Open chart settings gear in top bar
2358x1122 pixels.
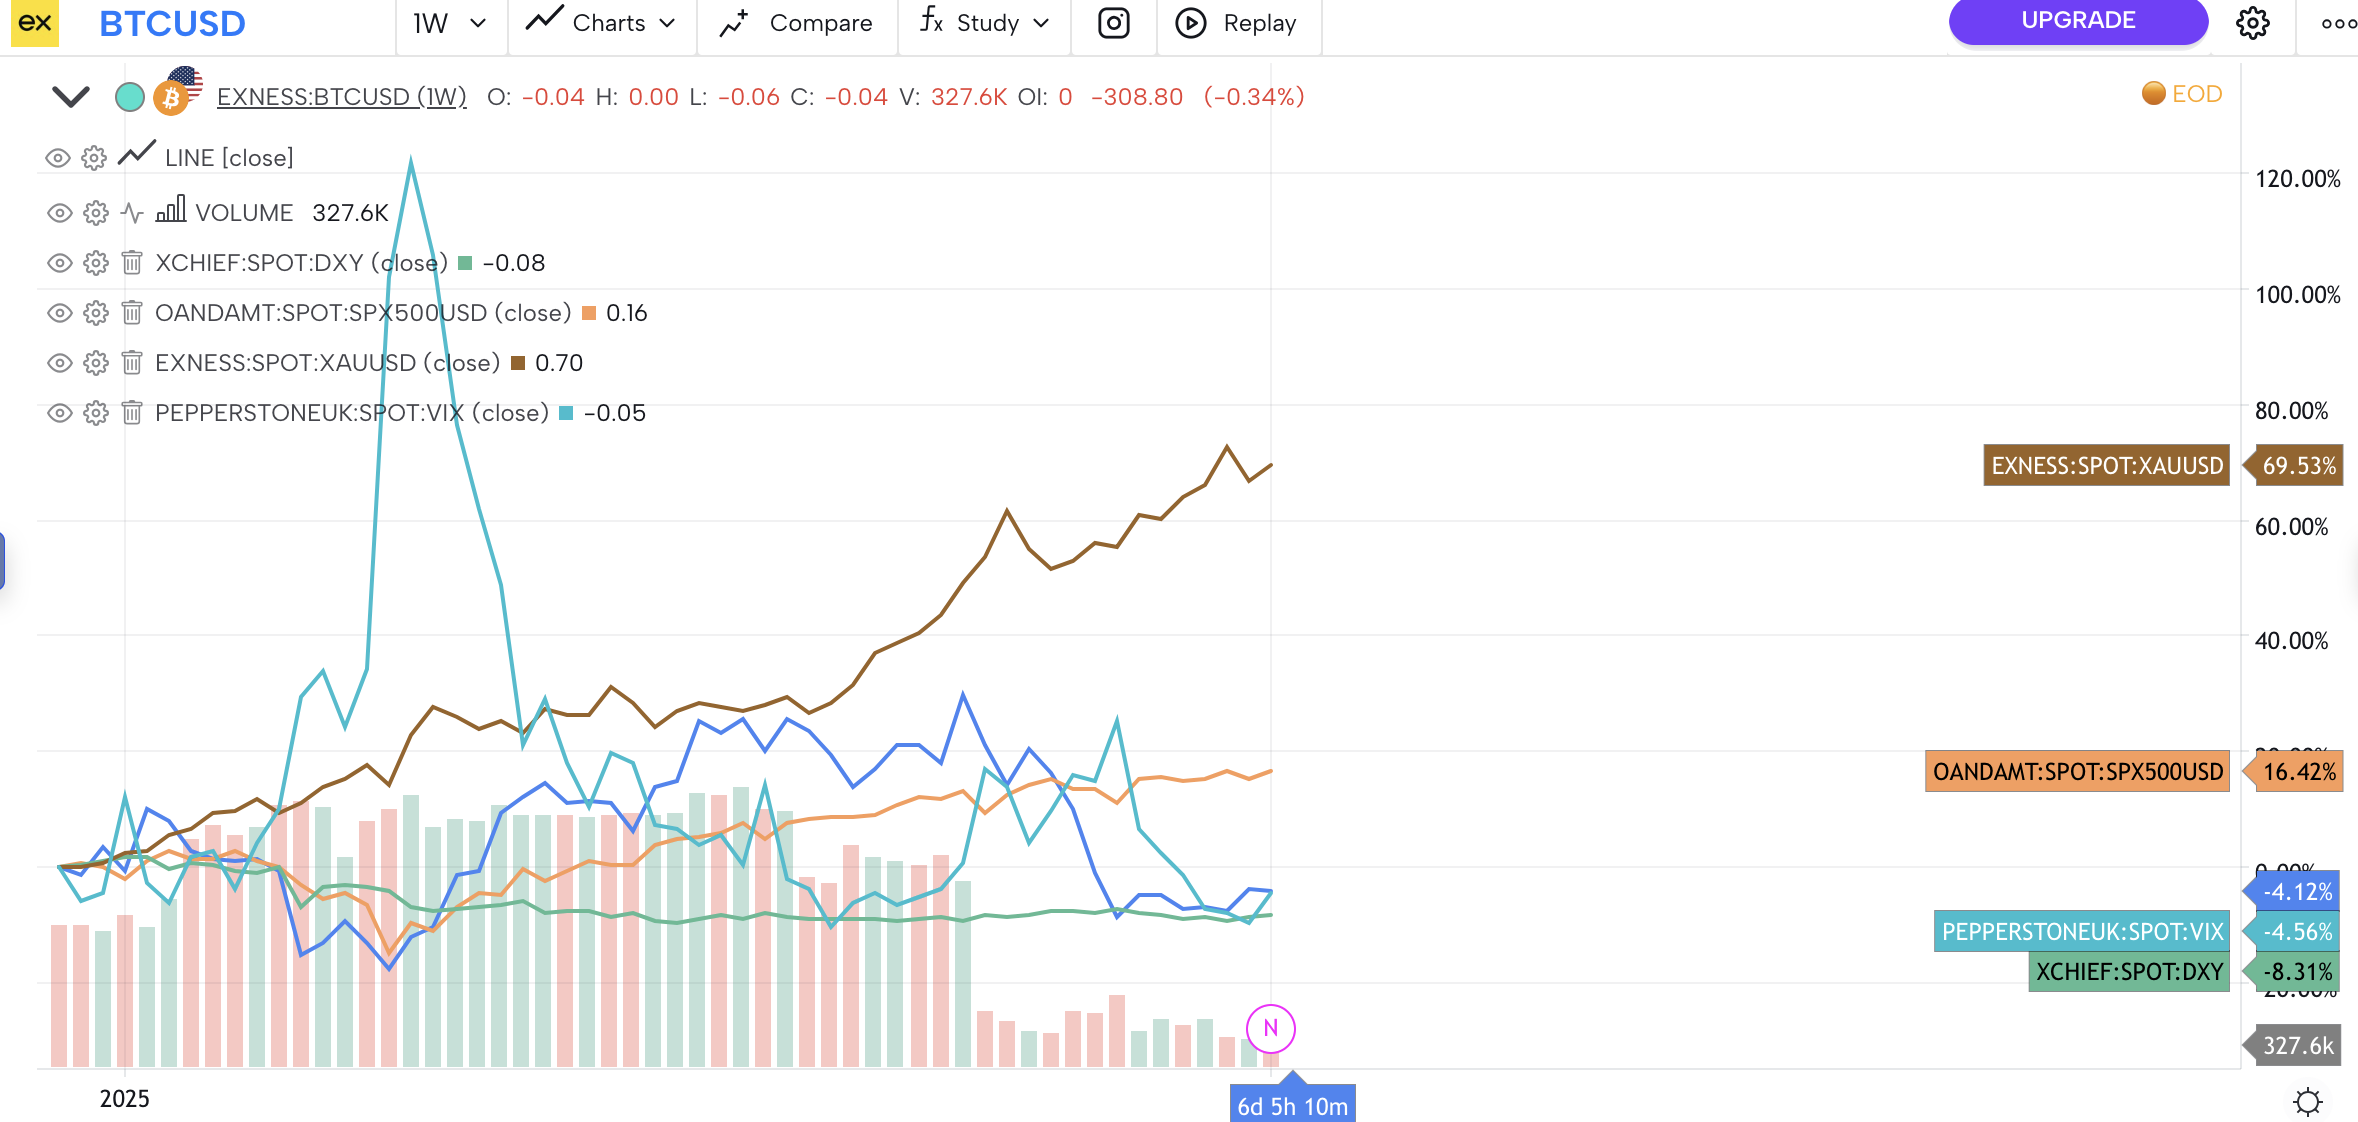(2252, 23)
